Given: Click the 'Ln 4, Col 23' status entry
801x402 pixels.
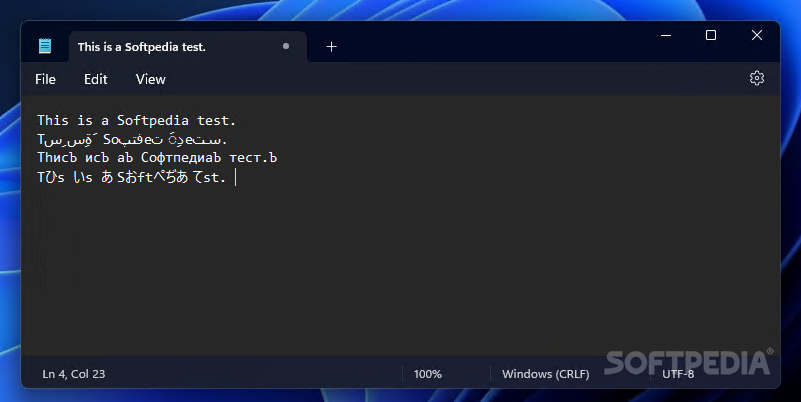Looking at the screenshot, I should (74, 374).
